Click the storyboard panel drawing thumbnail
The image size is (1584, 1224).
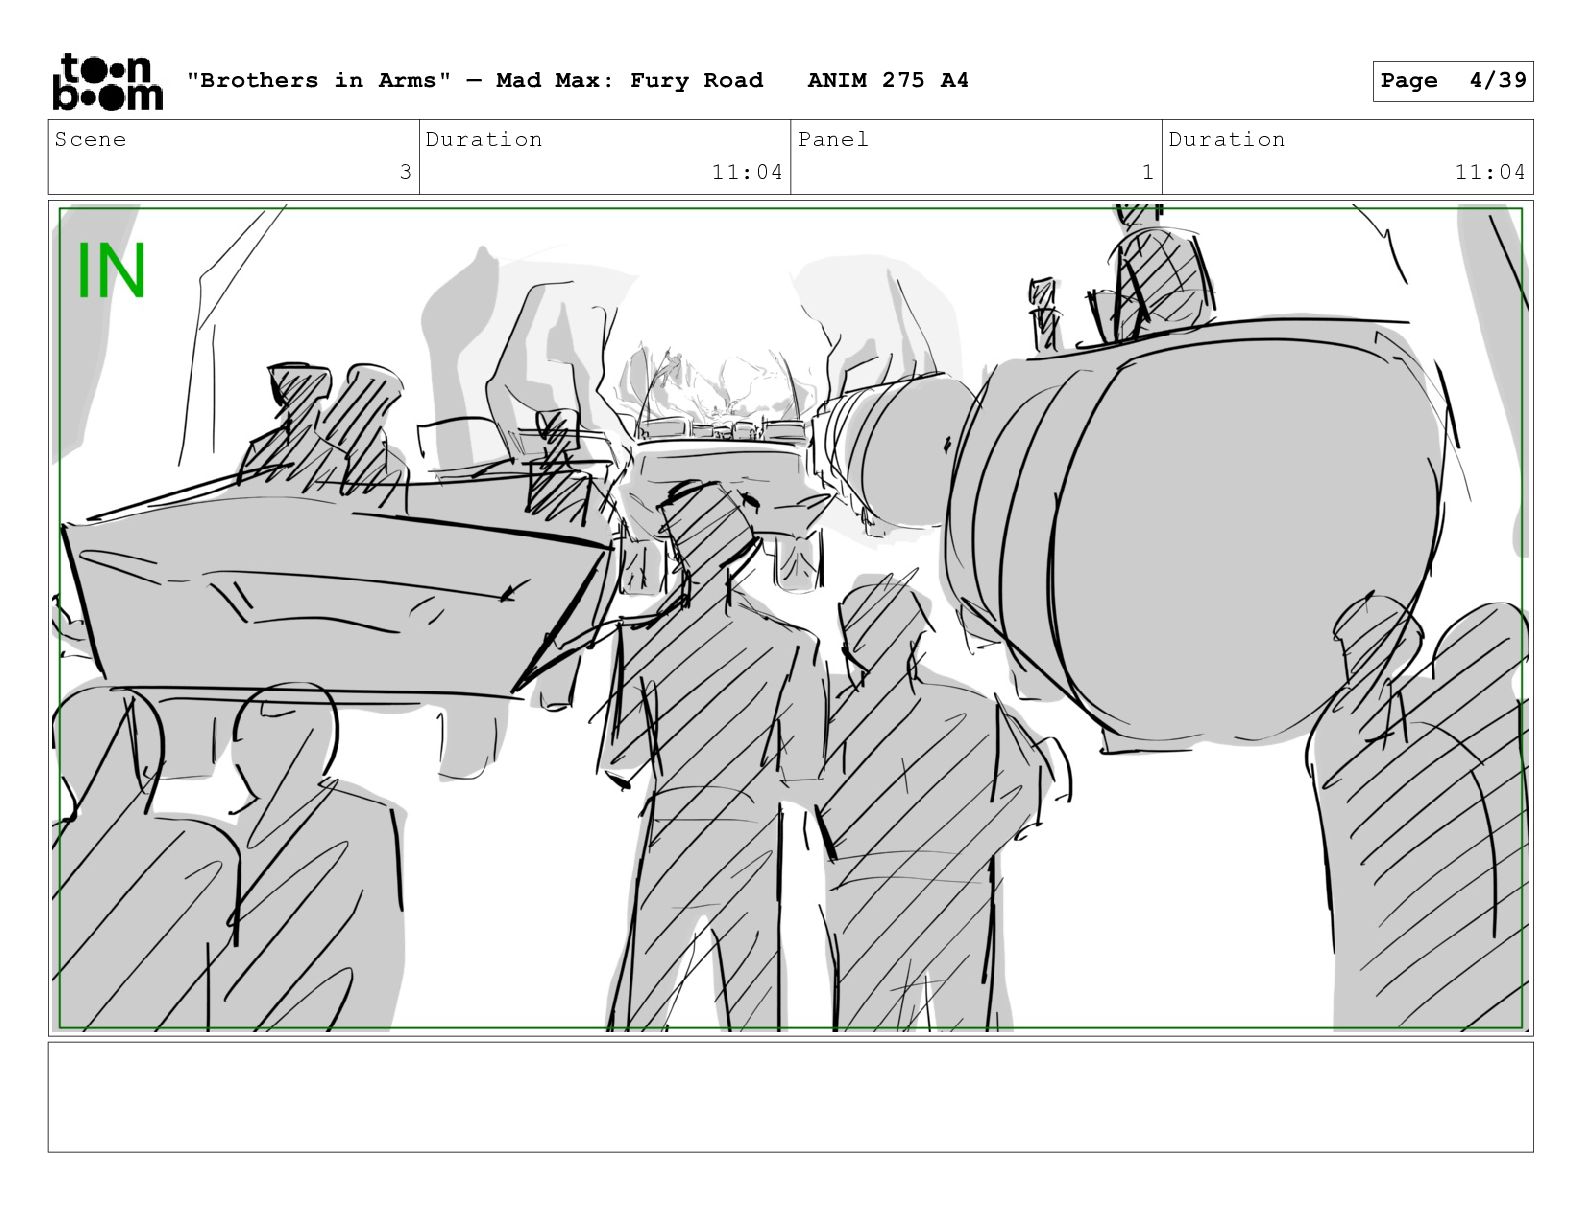[791, 618]
